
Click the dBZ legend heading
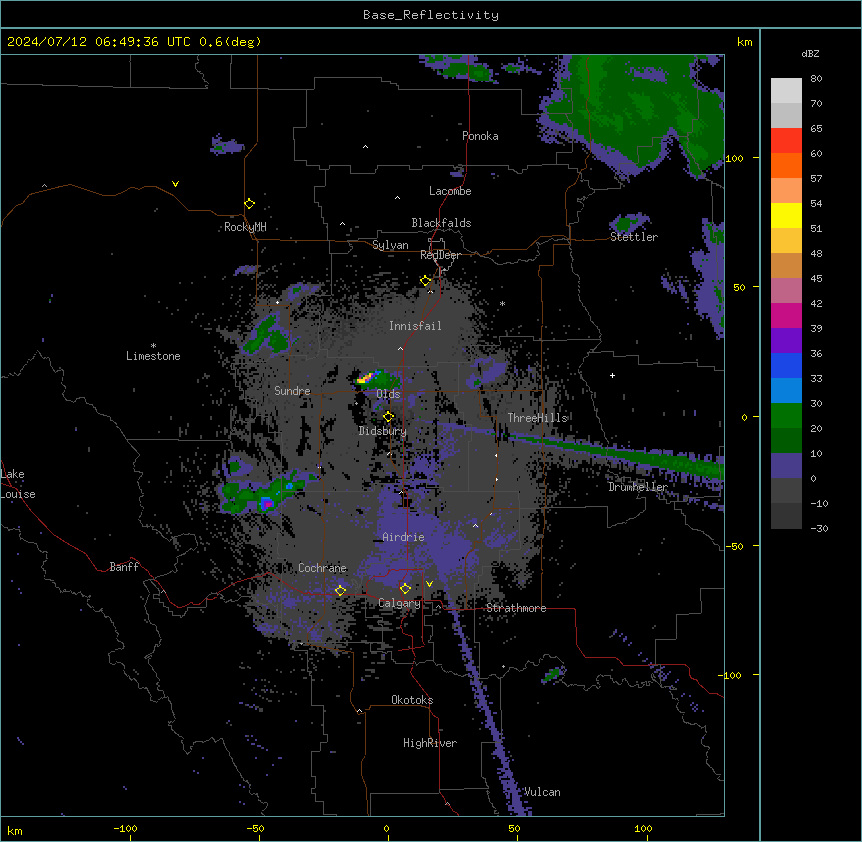pyautogui.click(x=810, y=54)
